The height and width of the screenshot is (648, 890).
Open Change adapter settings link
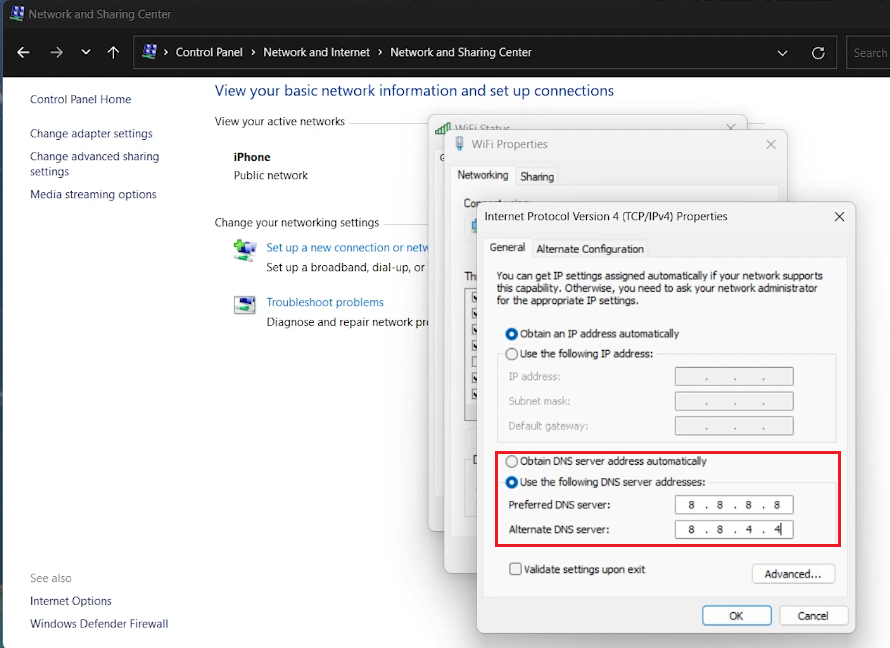click(x=91, y=134)
